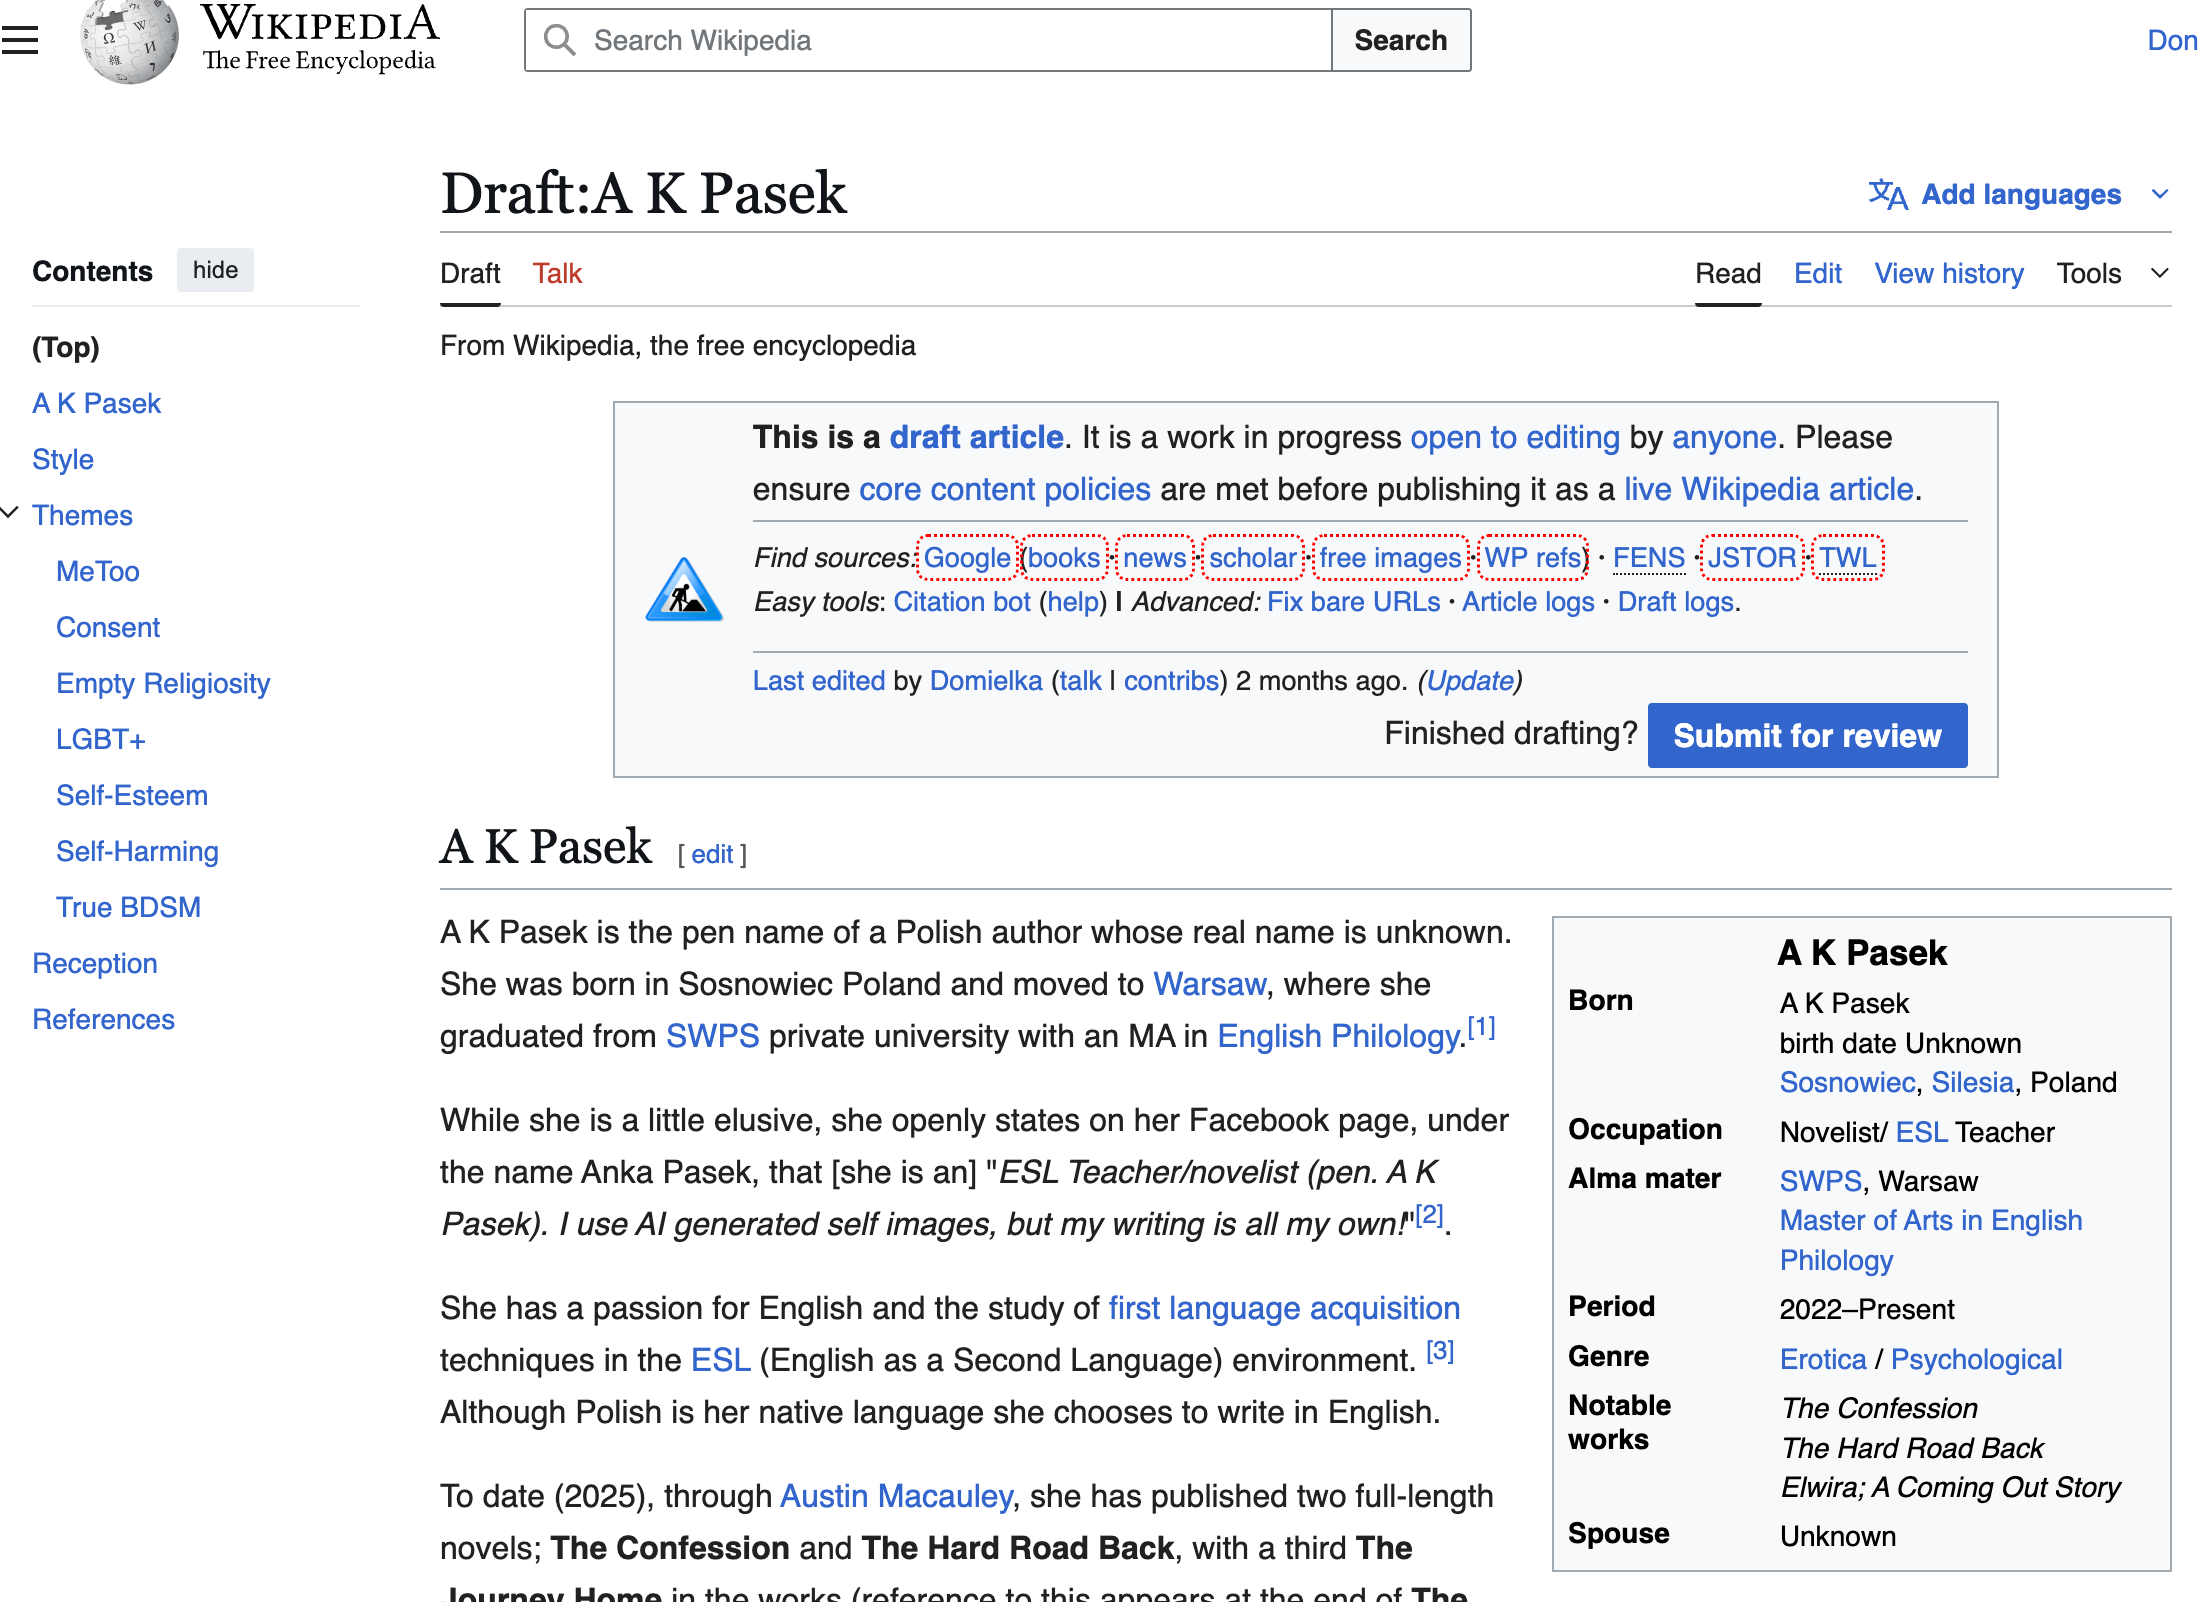Find sources via free images link
The image size is (2200, 1602).
pyautogui.click(x=1390, y=557)
